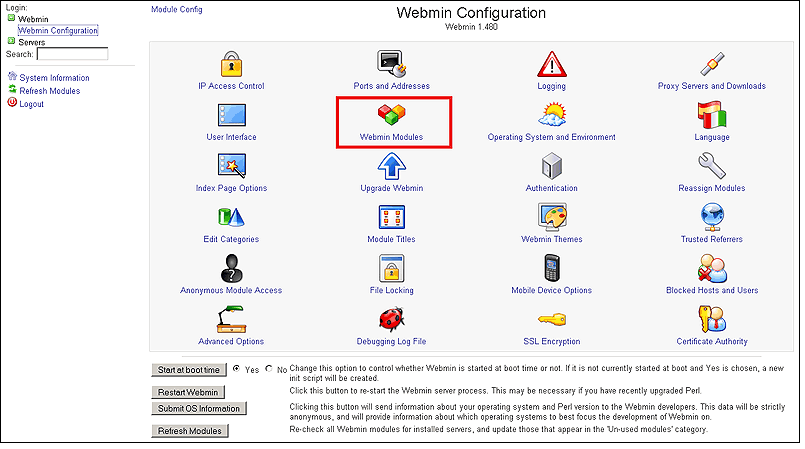
Task: Open the Webmin Modules cubes icon
Action: point(392,115)
